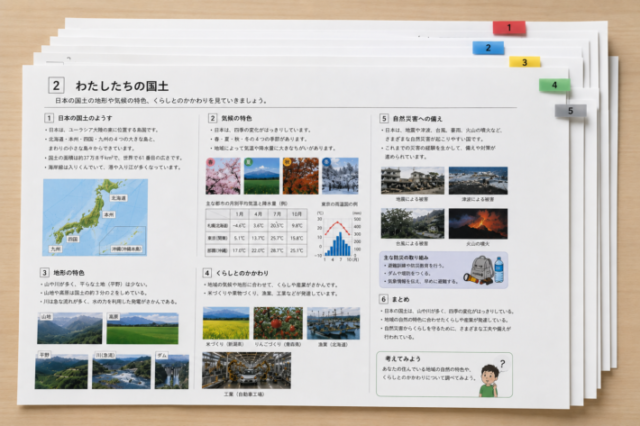Click the pink spring badge on the blossom photo
This screenshot has height=426, width=640.
(x=210, y=162)
